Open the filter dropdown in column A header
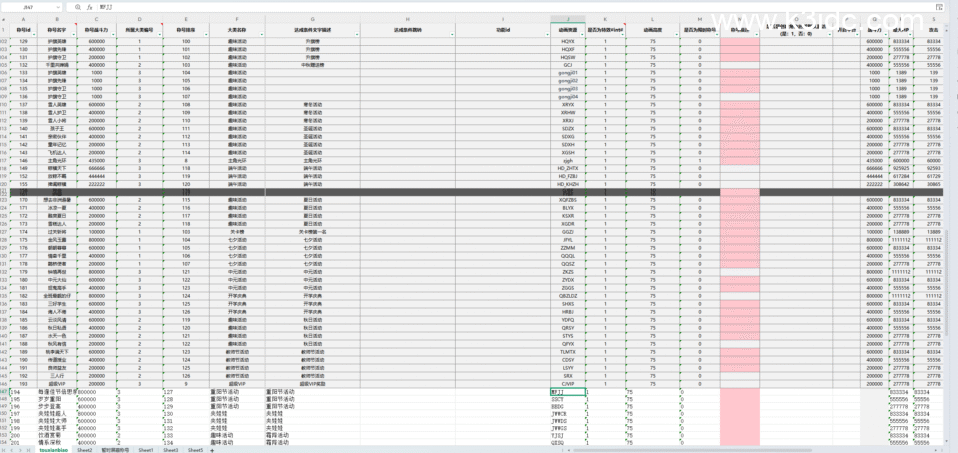 (35, 34)
